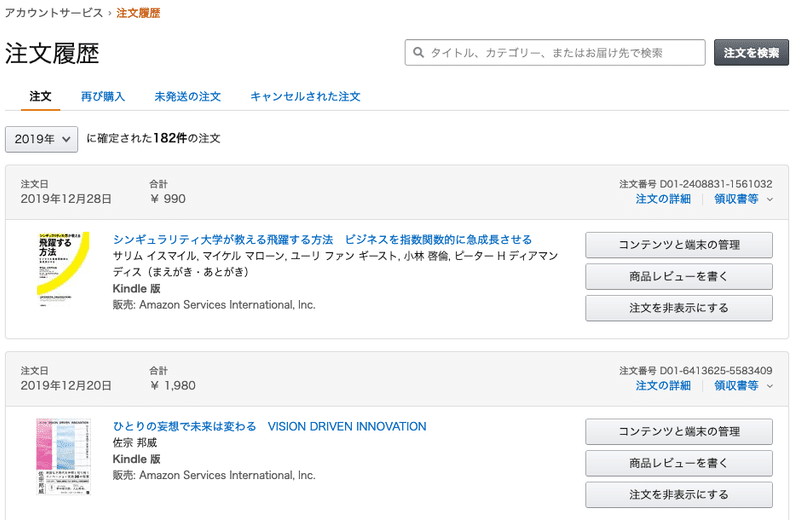Open 注文の詳細 for the December 28 order
The width and height of the screenshot is (800, 520).
click(663, 199)
